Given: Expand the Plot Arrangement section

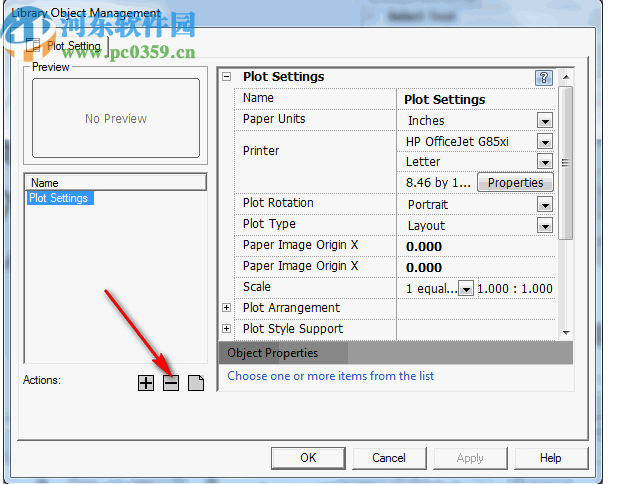Looking at the screenshot, I should tap(227, 308).
